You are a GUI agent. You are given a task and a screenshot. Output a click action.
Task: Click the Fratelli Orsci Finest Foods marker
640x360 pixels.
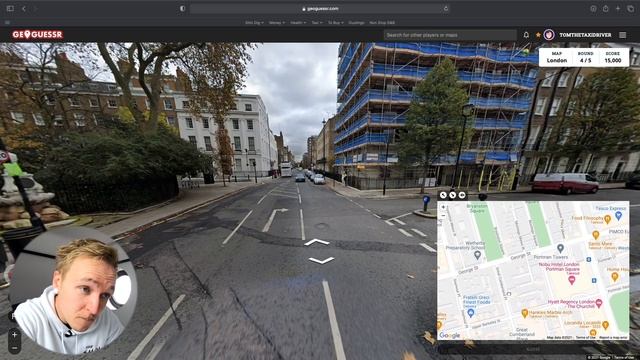(471, 313)
